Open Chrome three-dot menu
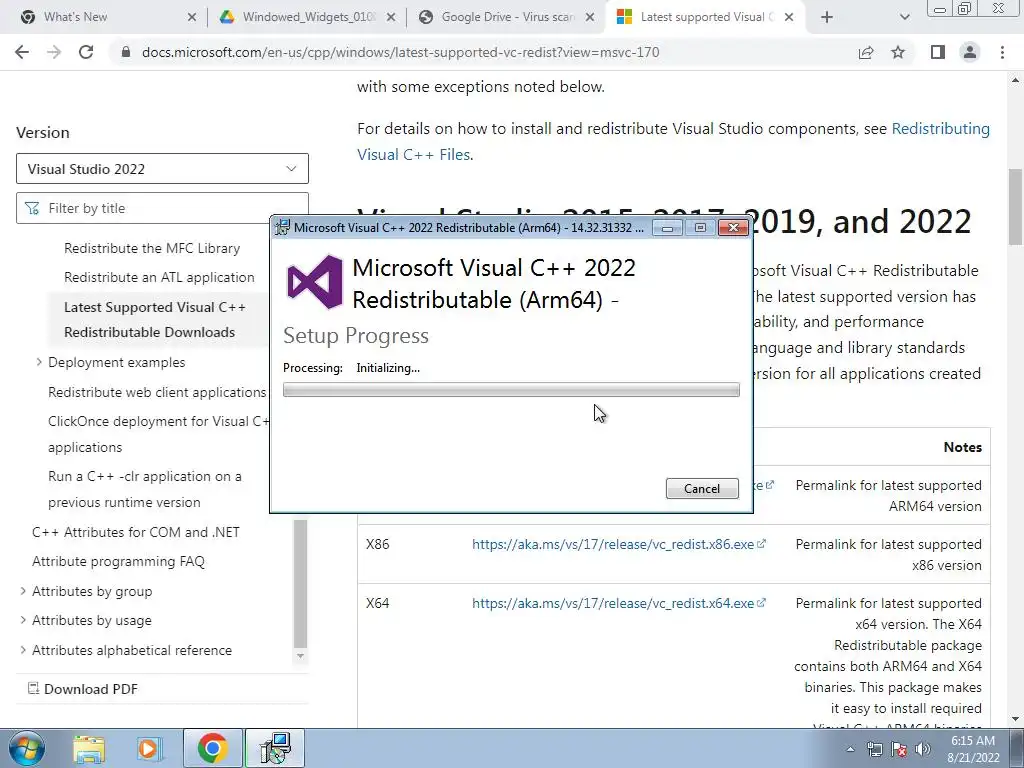This screenshot has height=768, width=1024. coord(1002,52)
